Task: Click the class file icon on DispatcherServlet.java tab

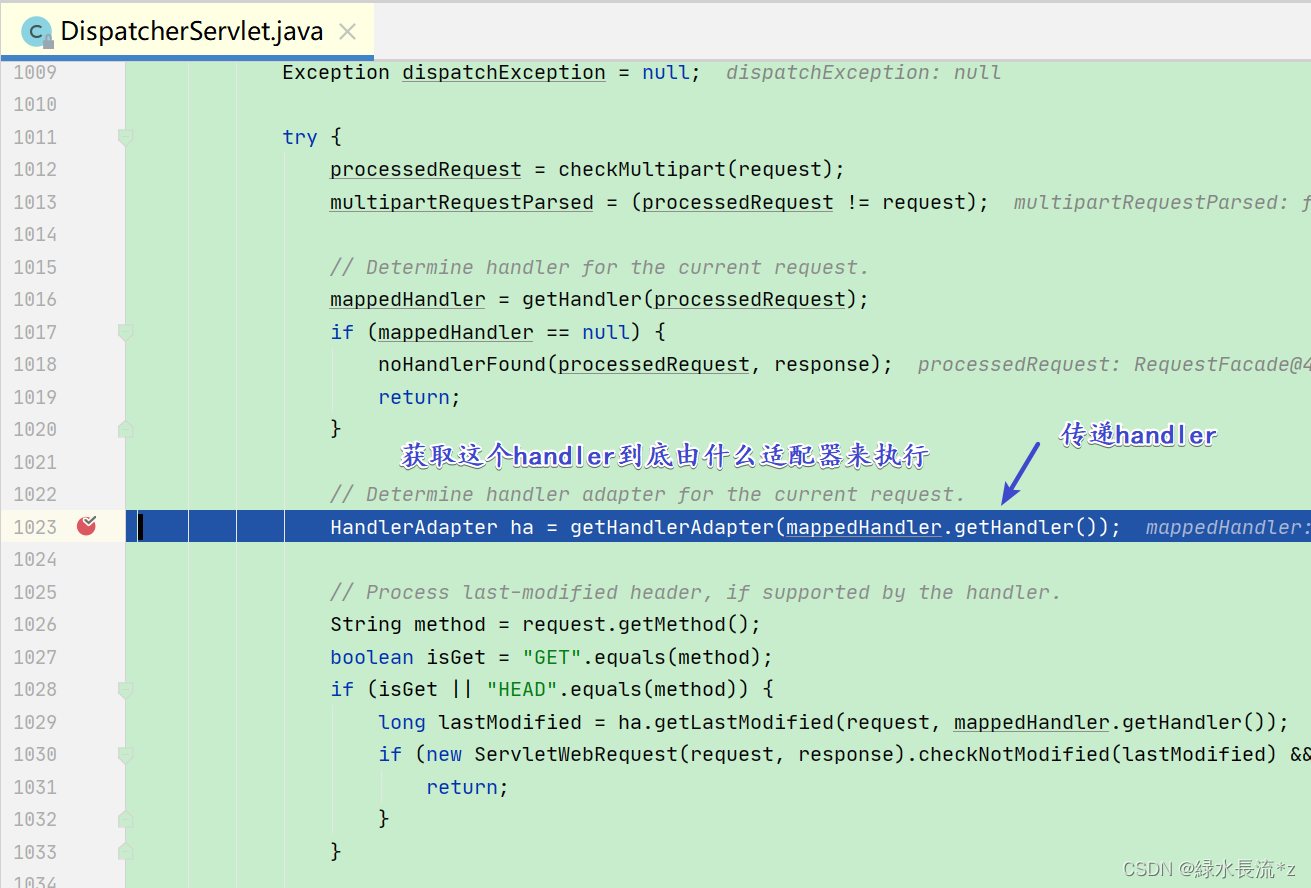Action: point(37,32)
